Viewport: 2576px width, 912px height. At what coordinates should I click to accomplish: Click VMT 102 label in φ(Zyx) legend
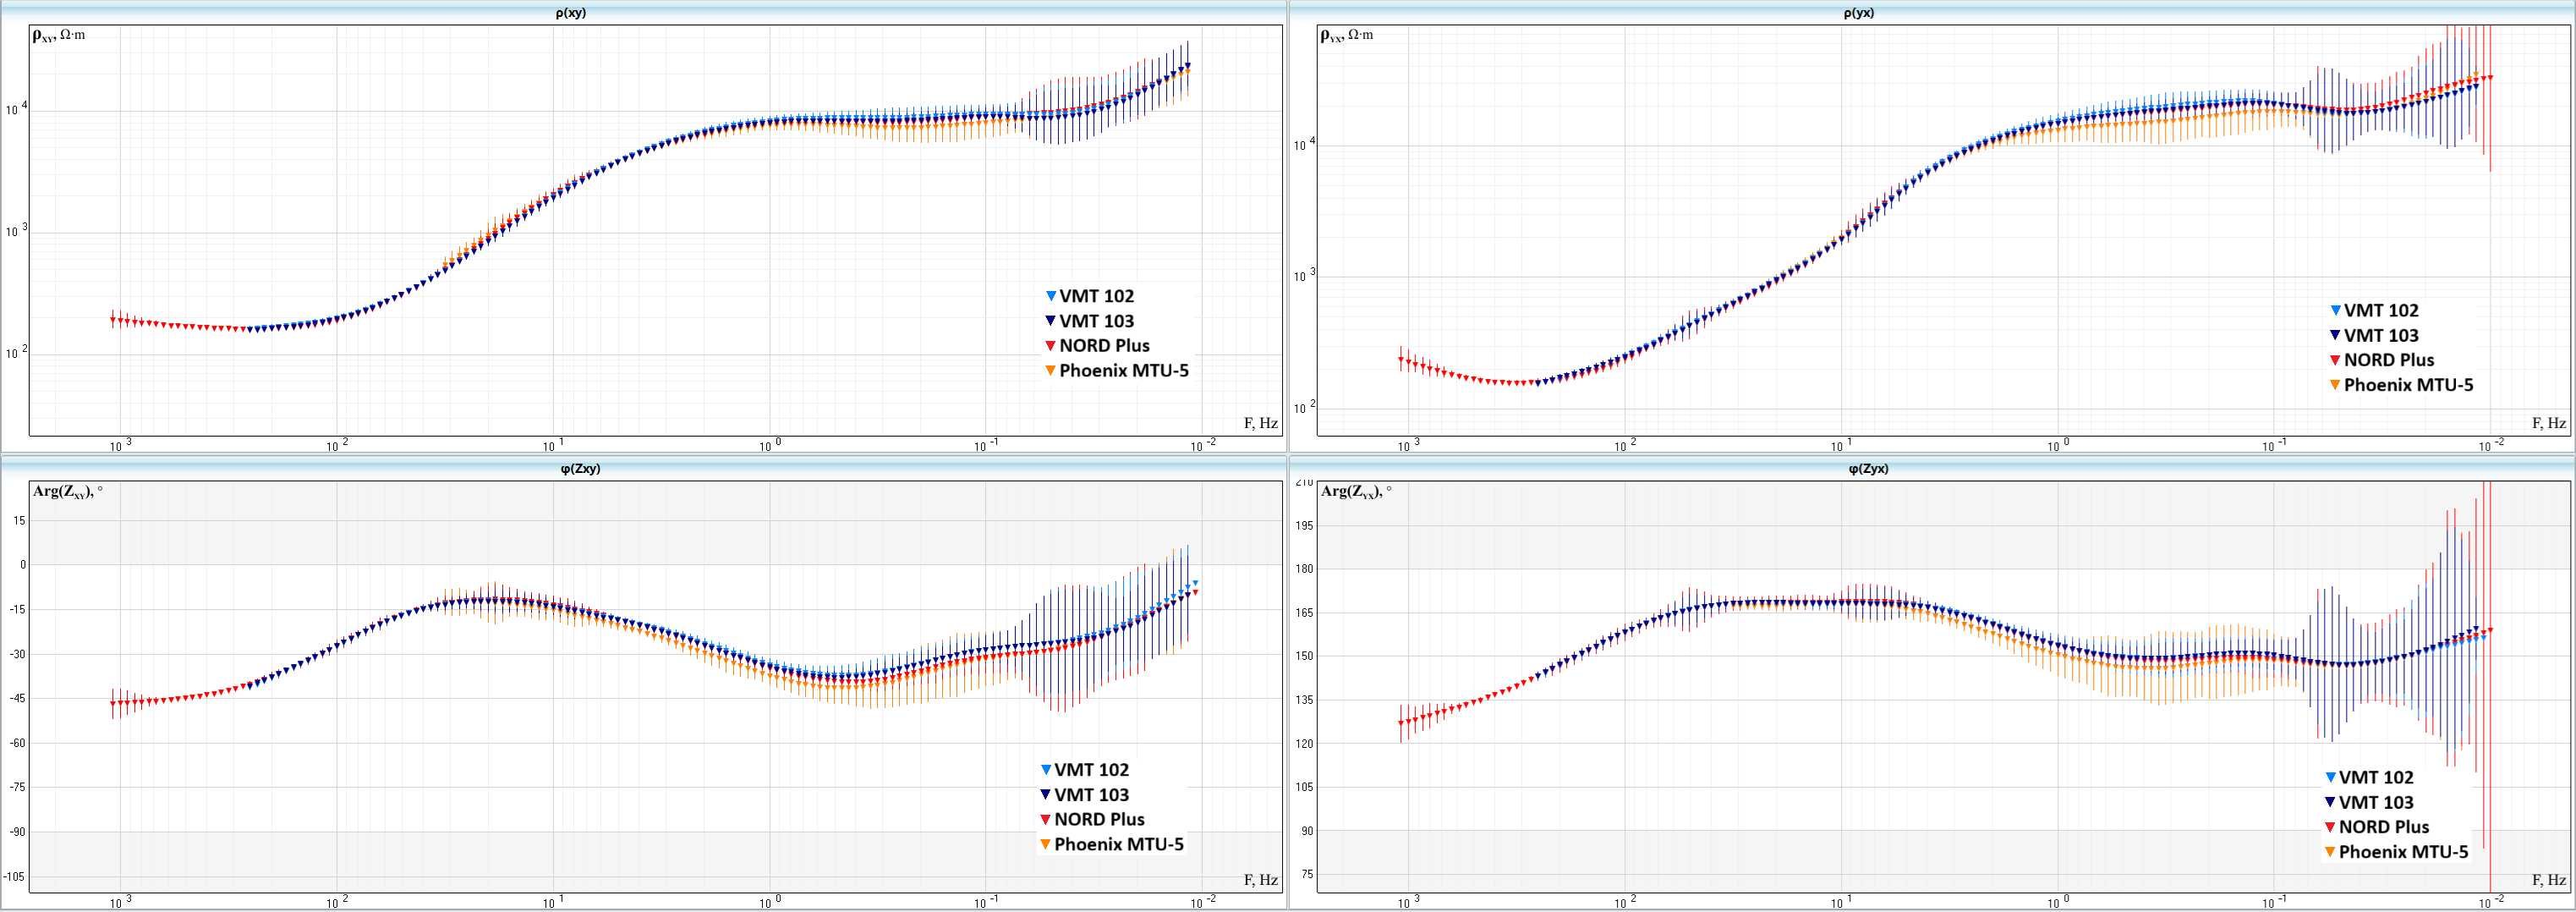[x=2376, y=777]
